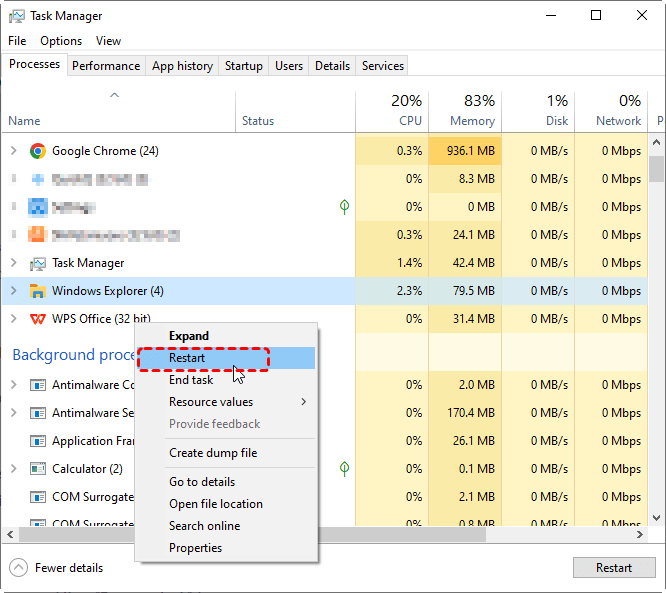The width and height of the screenshot is (666, 593).
Task: Click the green leaf status icon in Calculator row
Action: click(x=344, y=469)
